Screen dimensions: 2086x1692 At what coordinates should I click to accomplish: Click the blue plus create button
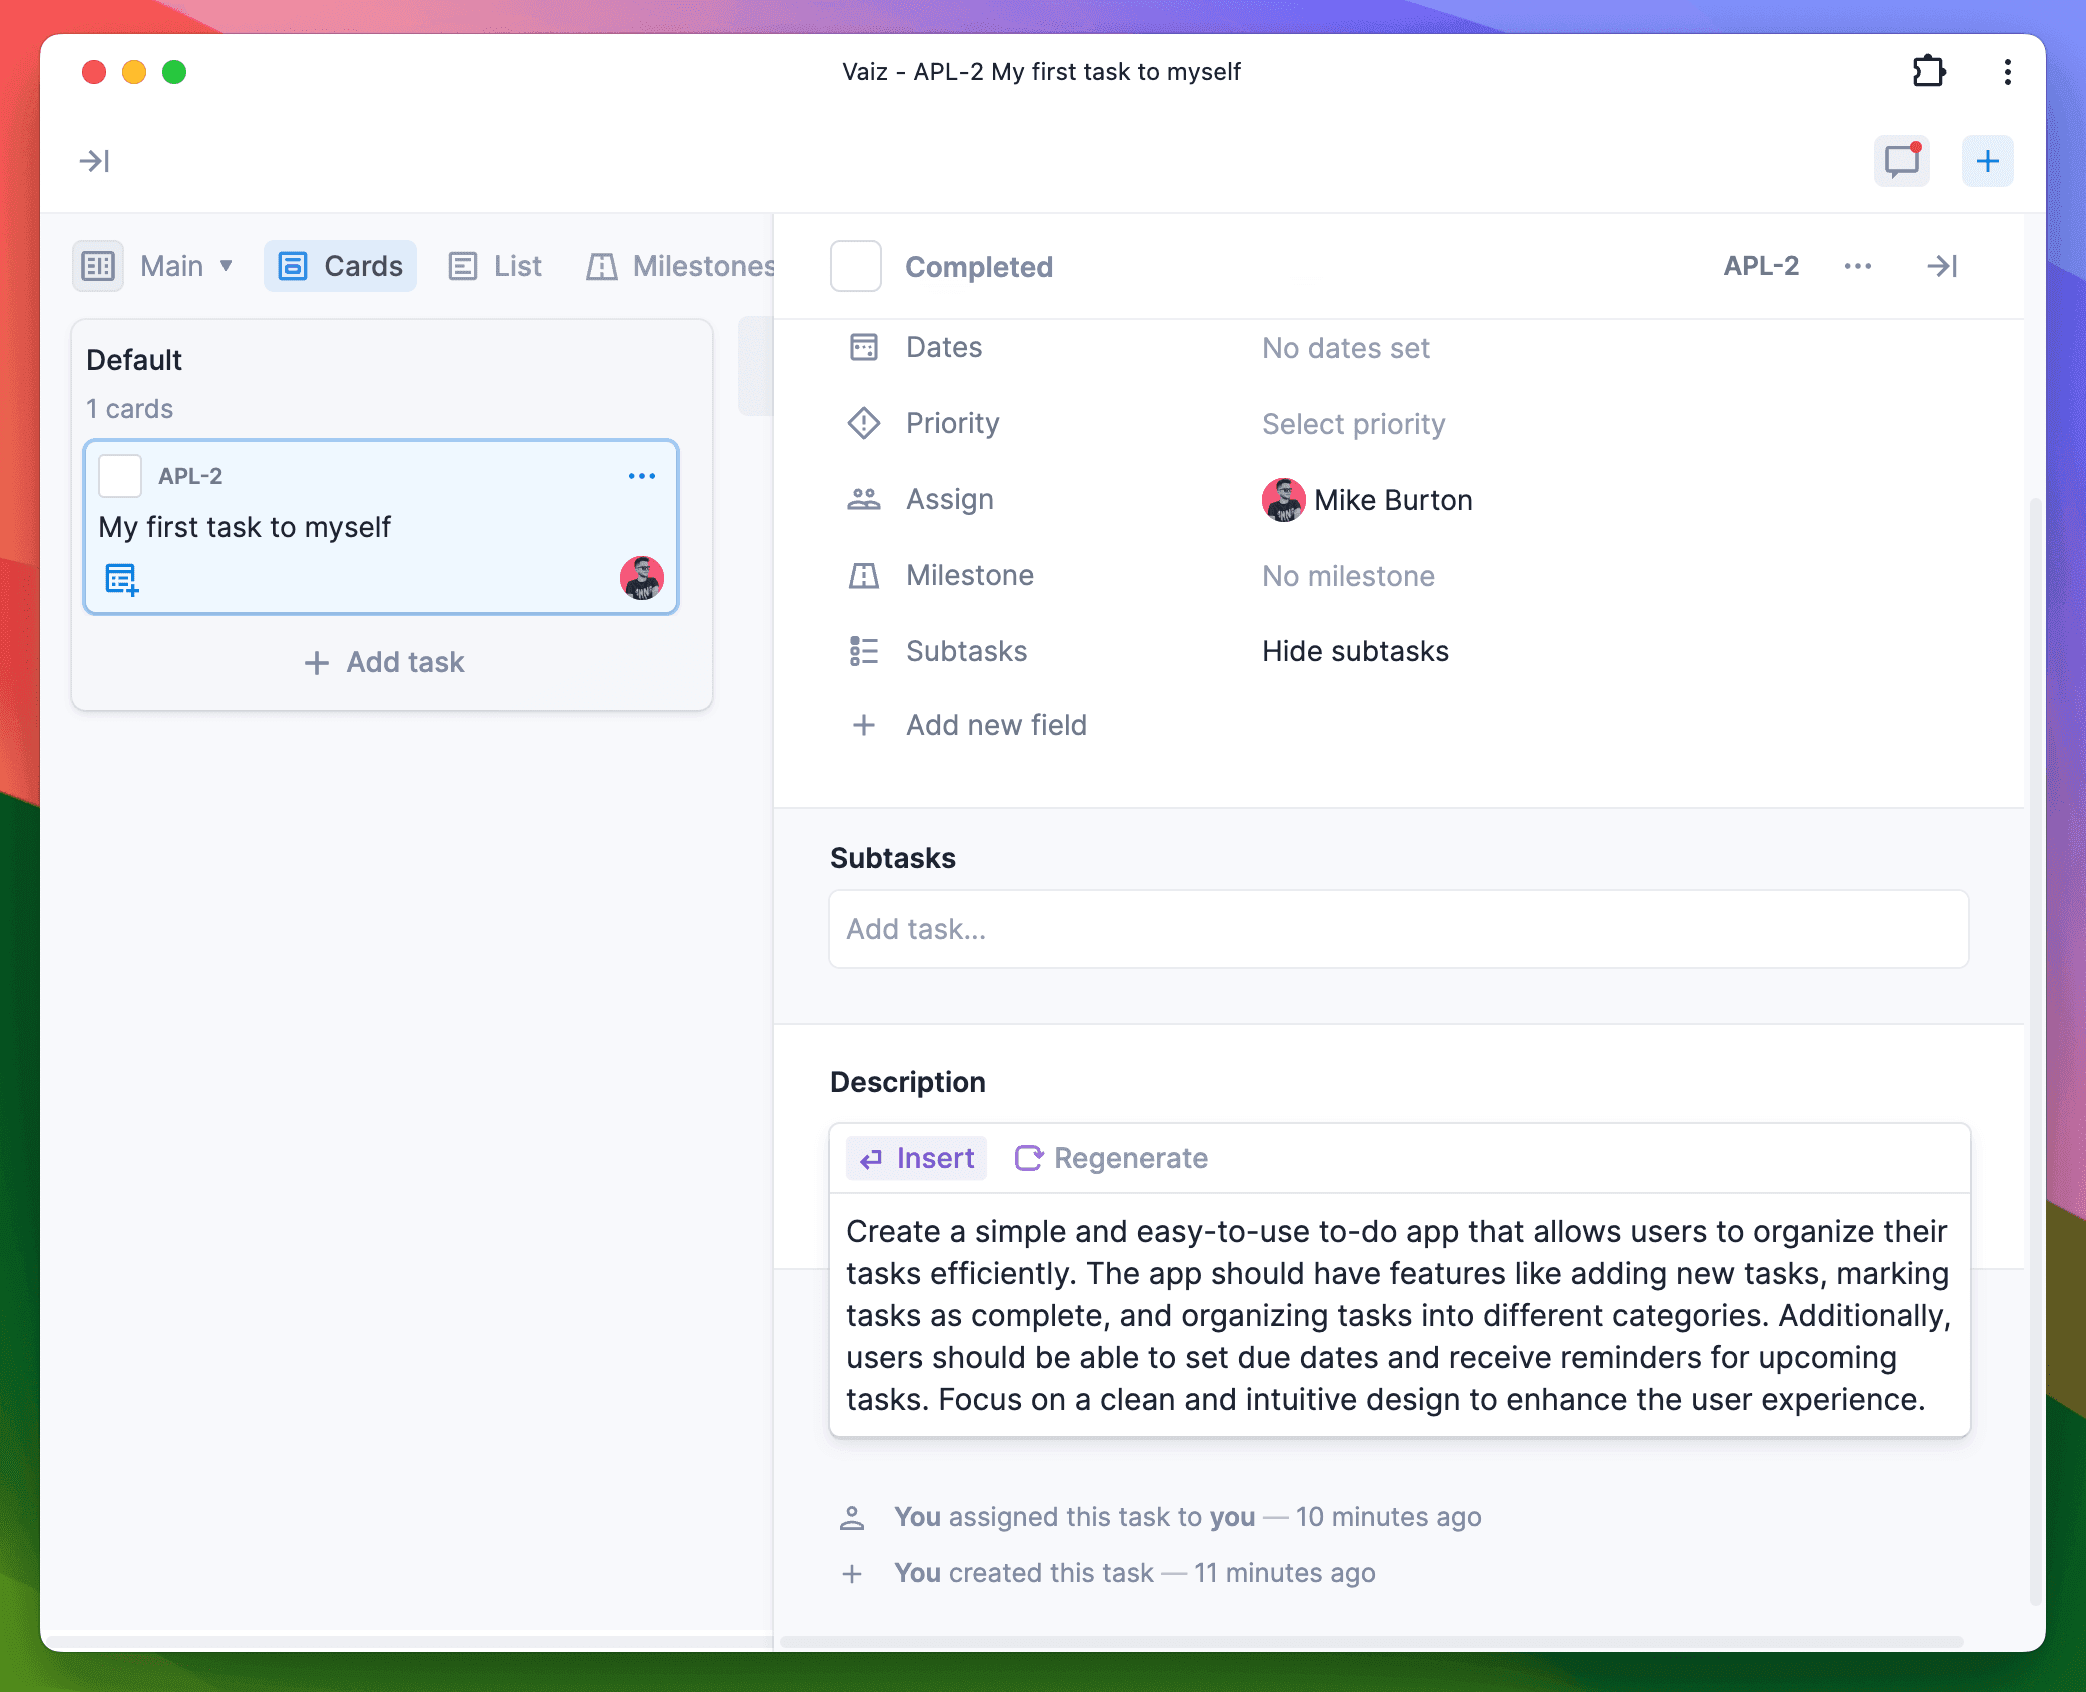1987,161
